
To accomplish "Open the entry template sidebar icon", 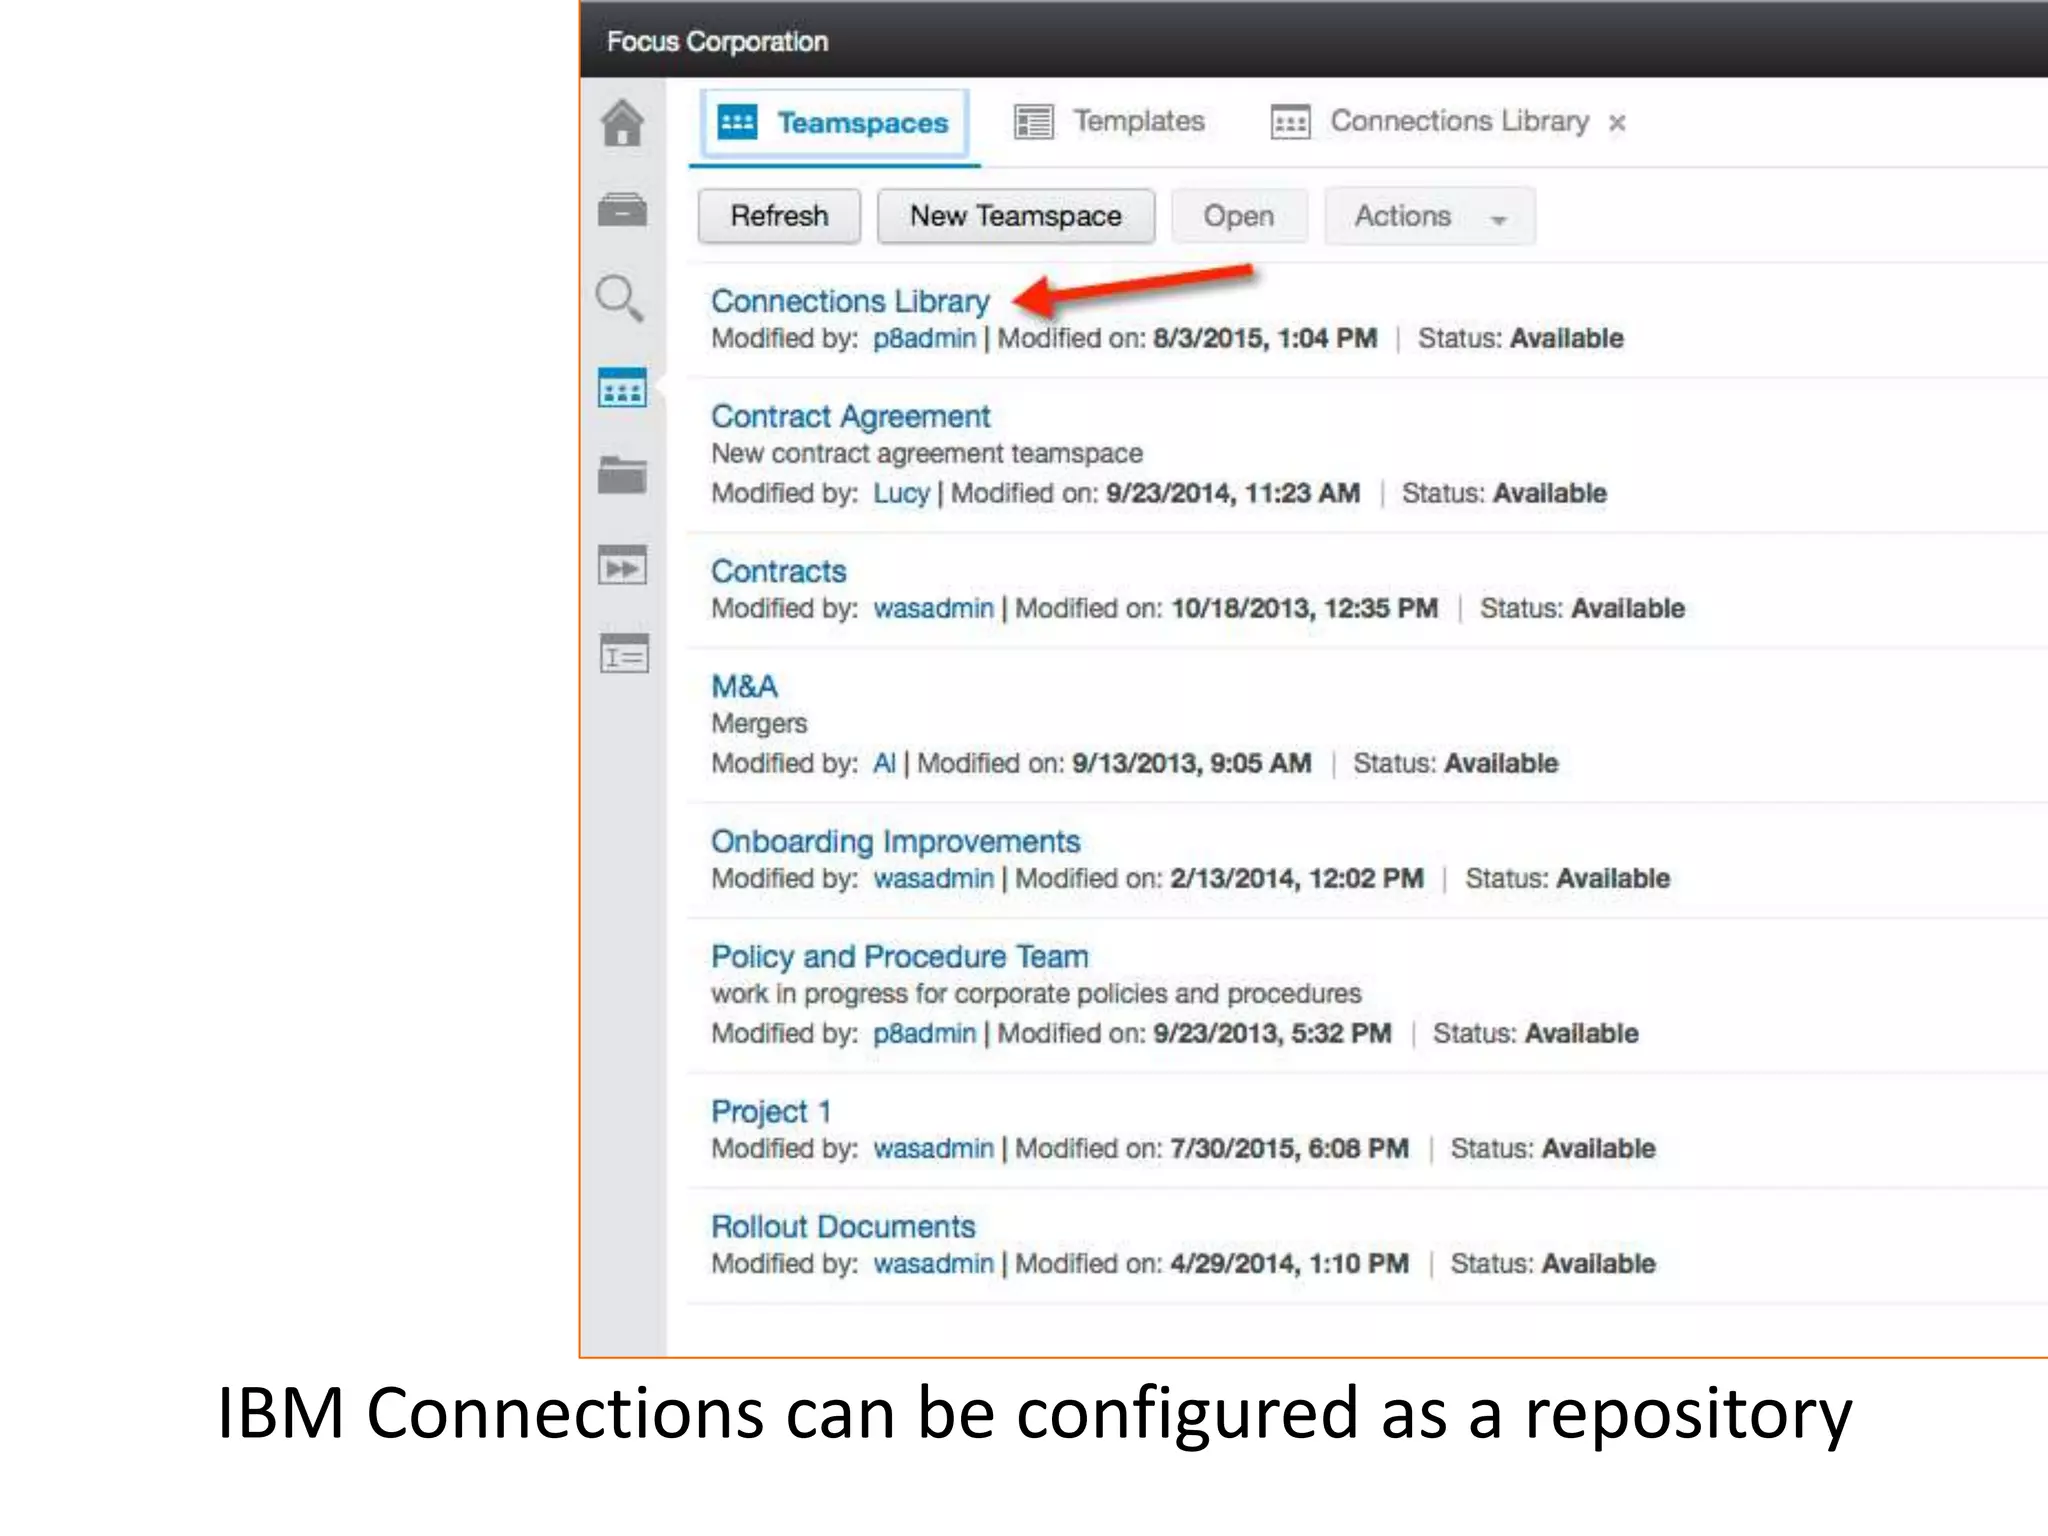I will click(x=624, y=654).
